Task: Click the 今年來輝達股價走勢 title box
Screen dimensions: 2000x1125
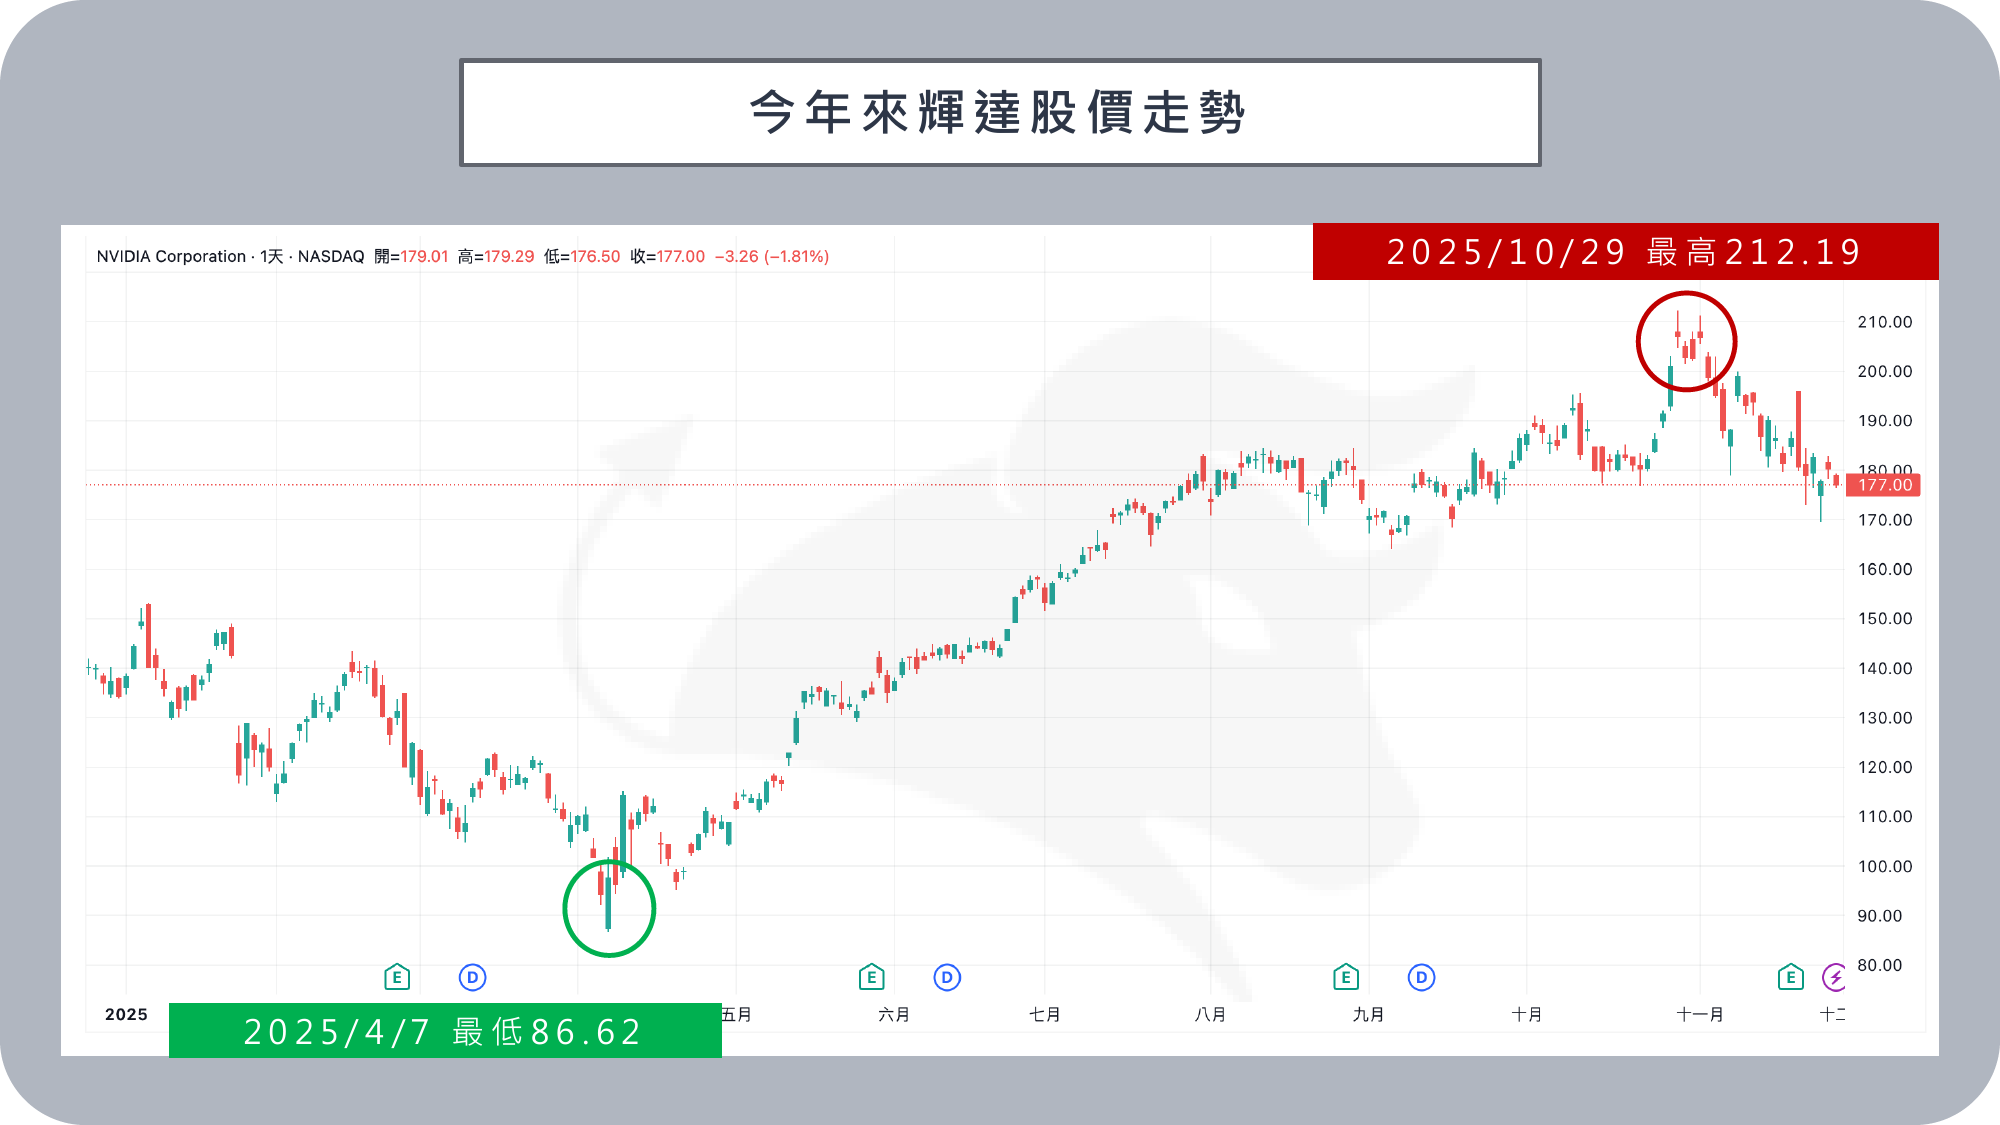Action: coord(999,112)
